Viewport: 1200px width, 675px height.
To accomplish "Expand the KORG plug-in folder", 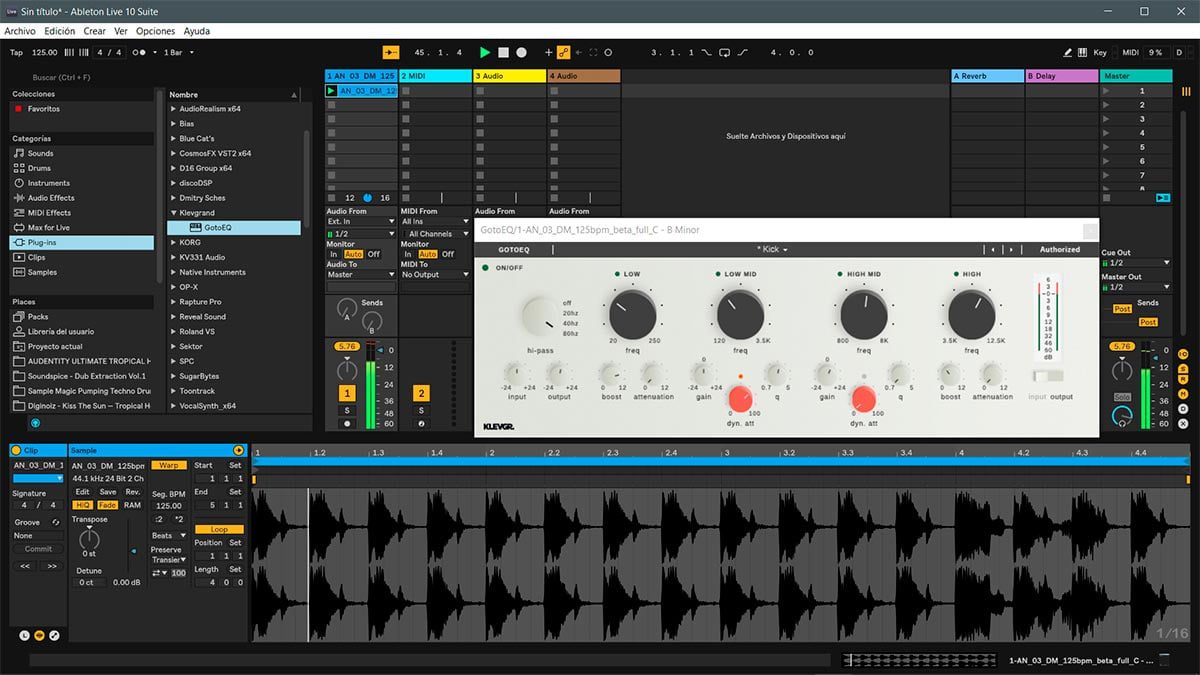I will (x=173, y=242).
